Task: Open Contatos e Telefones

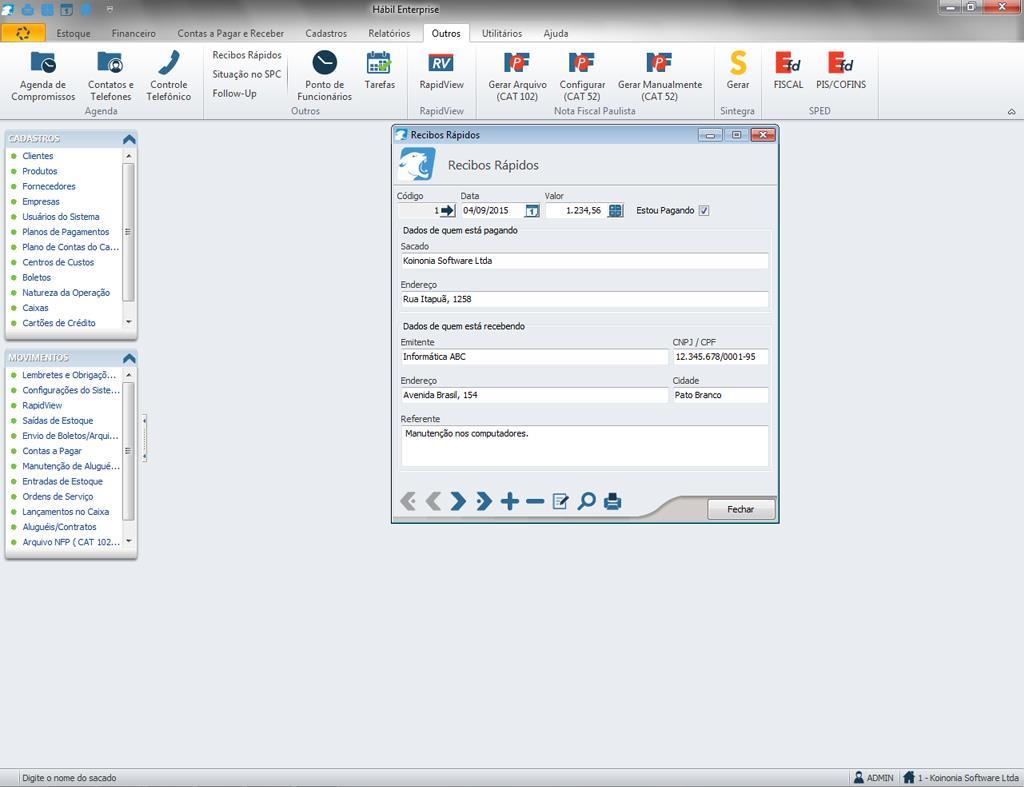Action: [110, 76]
